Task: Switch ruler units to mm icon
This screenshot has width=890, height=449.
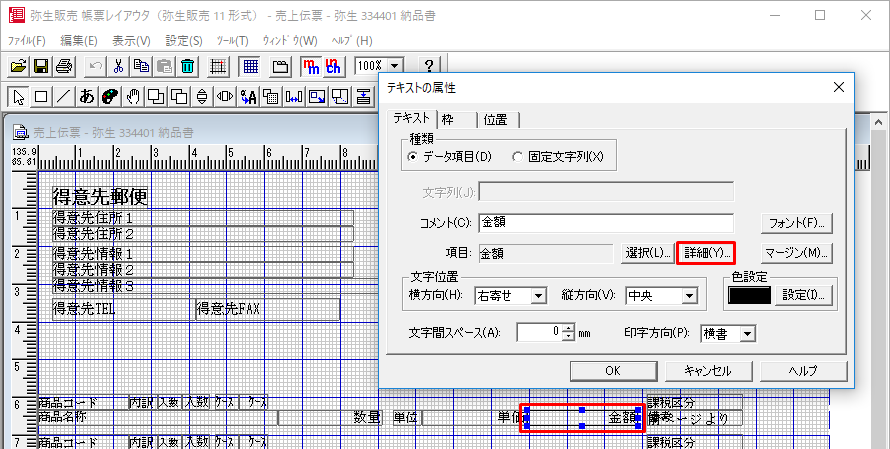Action: tap(311, 66)
